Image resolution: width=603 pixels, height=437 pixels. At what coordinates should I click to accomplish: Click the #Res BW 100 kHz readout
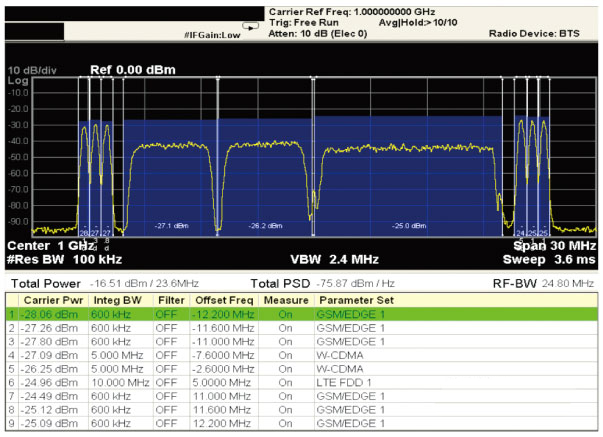[x=58, y=258]
